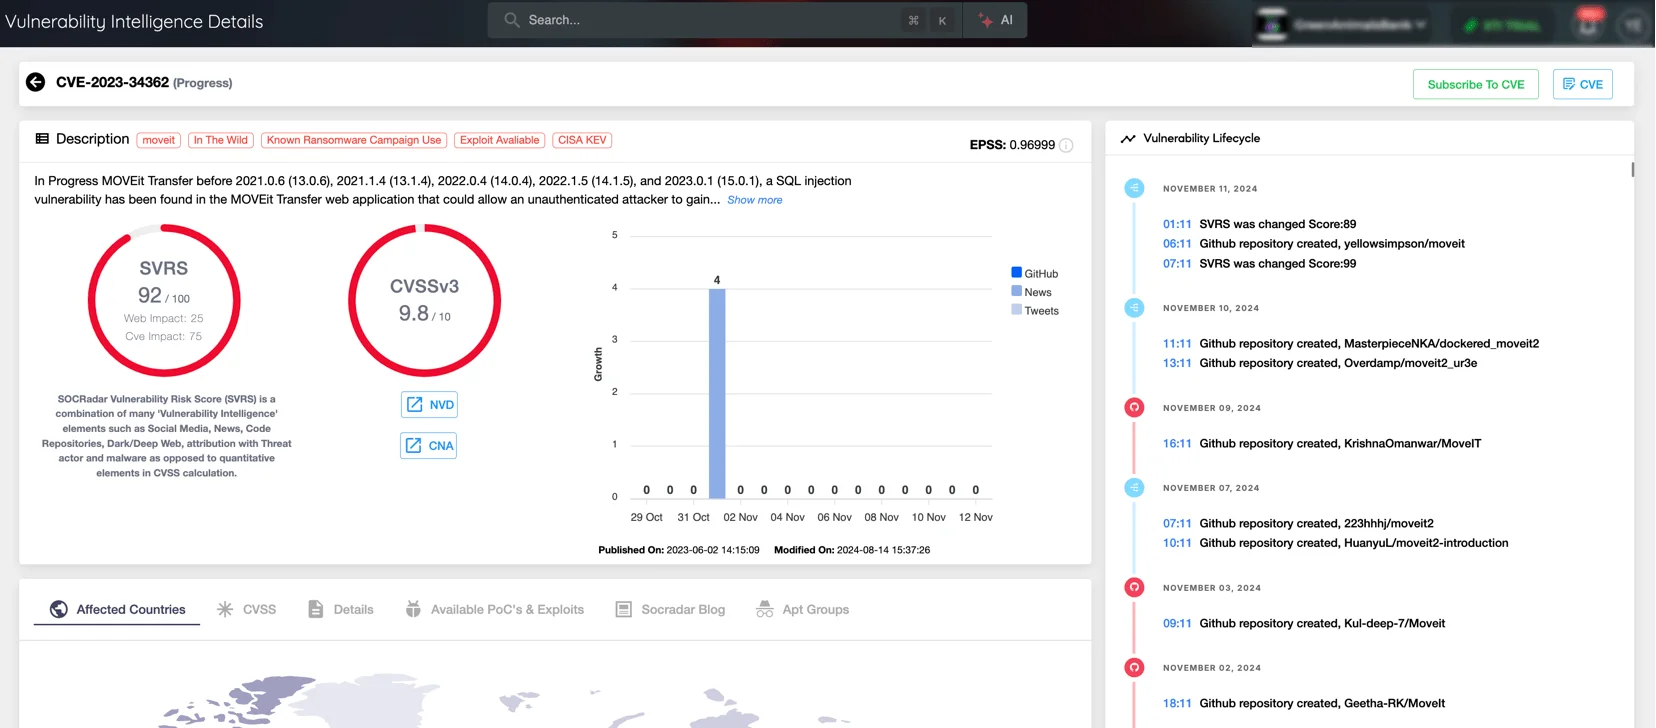
Task: Click the CVSSv3 9.8 score gauge
Action: pos(424,300)
